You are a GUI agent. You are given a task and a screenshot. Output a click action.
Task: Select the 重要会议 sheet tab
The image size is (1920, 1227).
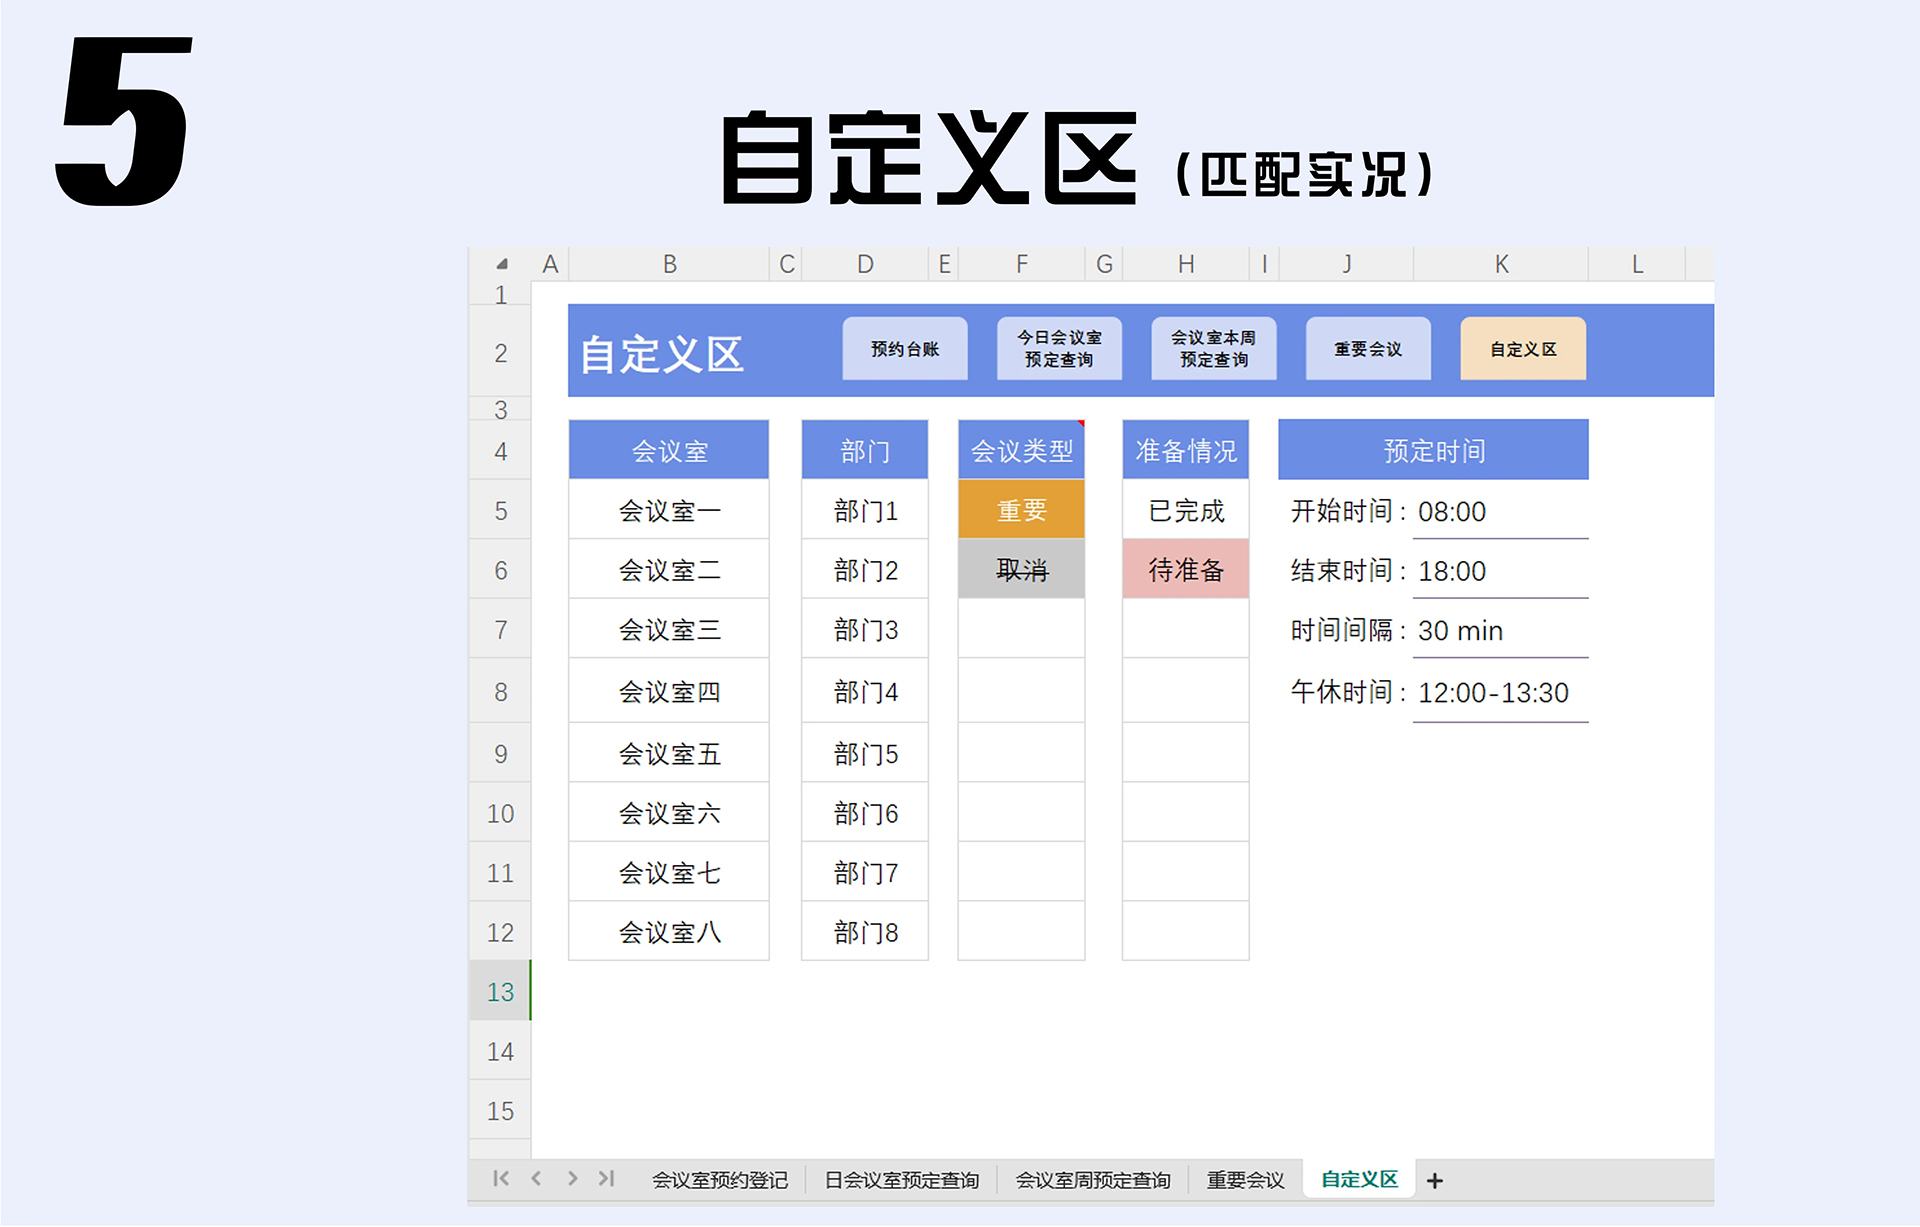tap(1245, 1181)
